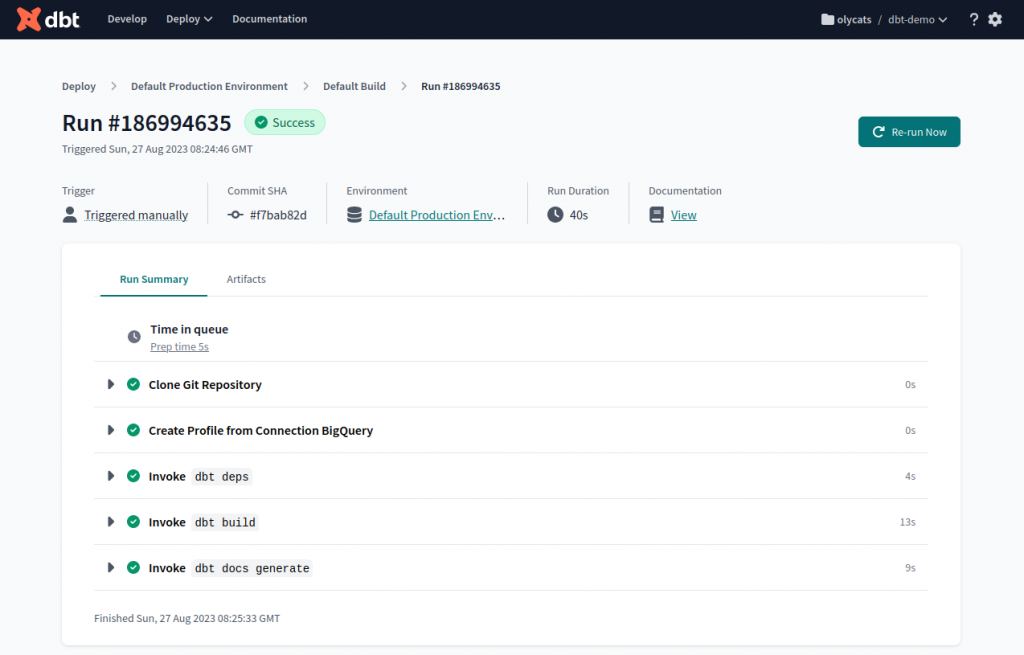Open the Develop menu item
Image resolution: width=1024 pixels, height=655 pixels.
tap(127, 19)
